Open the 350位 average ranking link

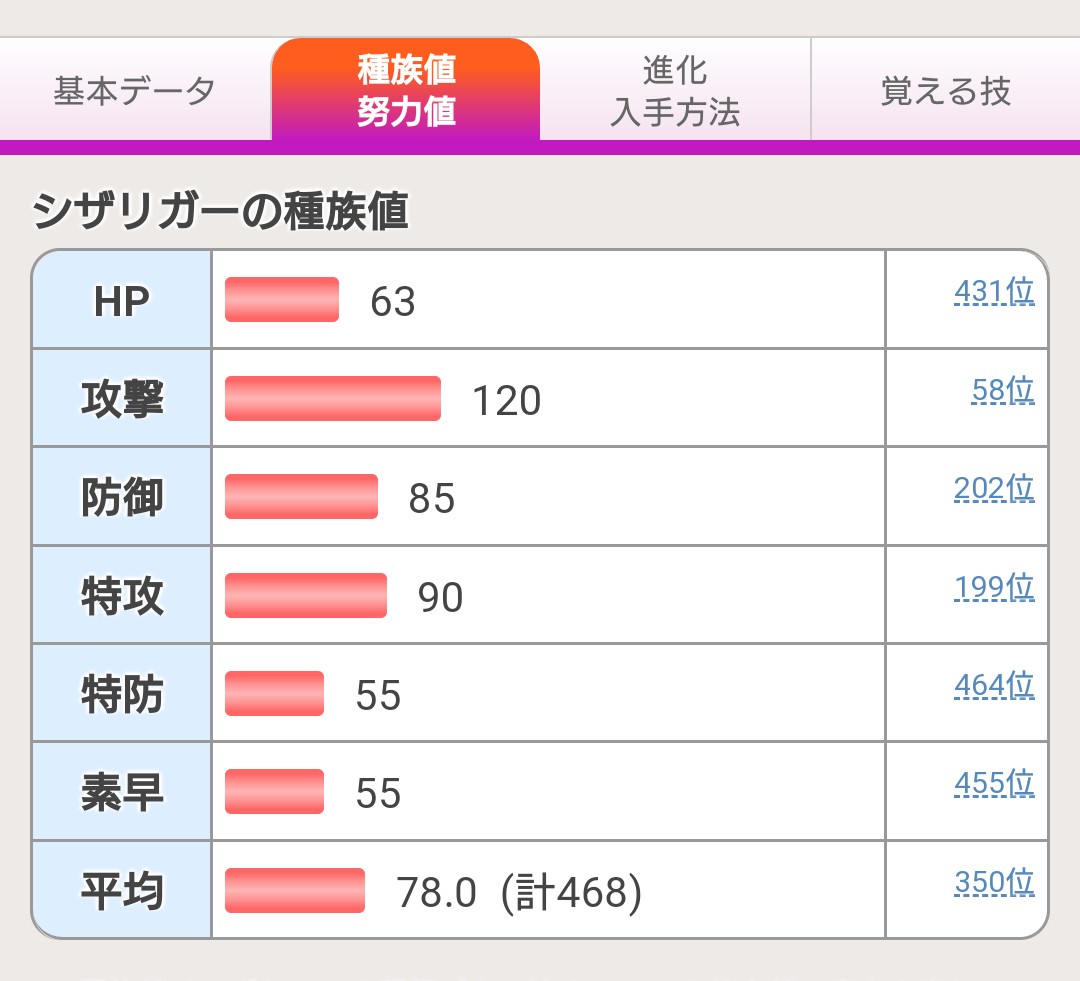994,882
